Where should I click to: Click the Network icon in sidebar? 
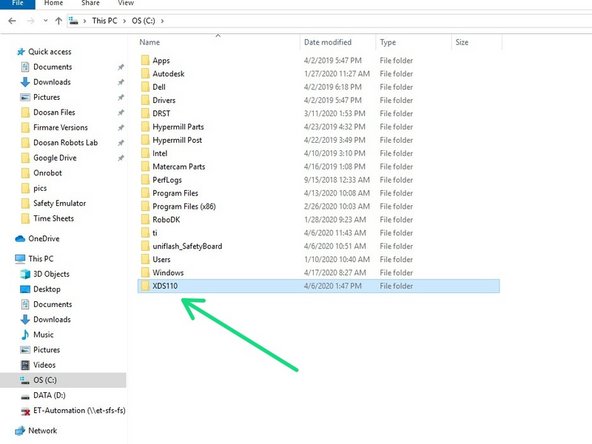click(x=20, y=431)
